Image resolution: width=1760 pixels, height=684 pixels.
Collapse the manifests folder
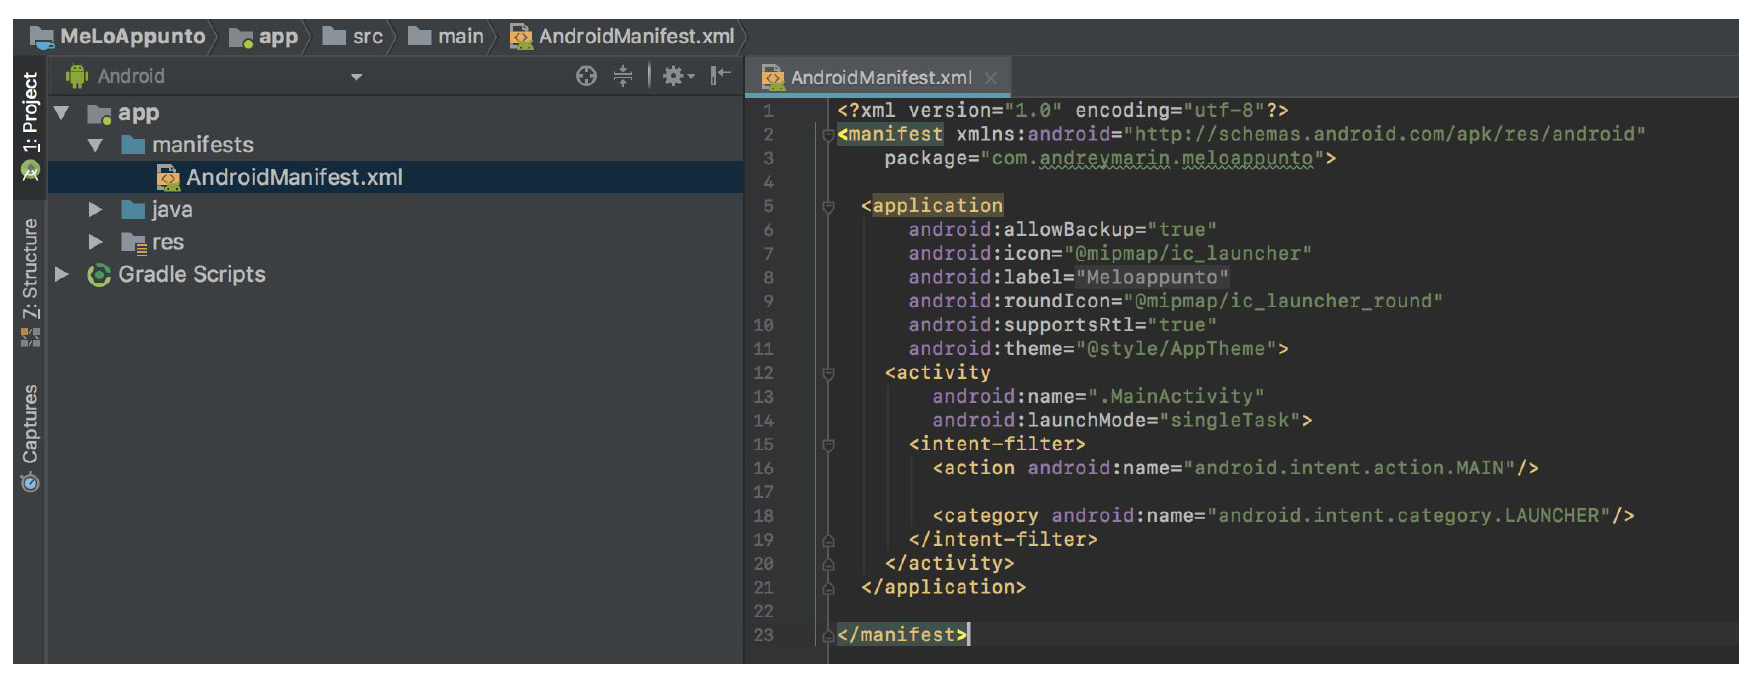[x=96, y=146]
